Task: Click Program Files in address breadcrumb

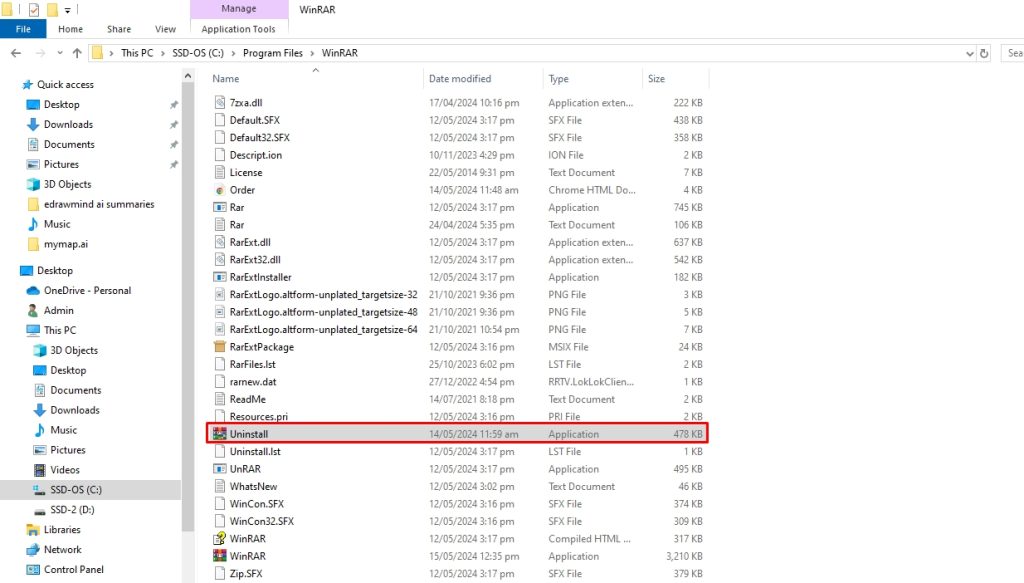Action: point(273,53)
